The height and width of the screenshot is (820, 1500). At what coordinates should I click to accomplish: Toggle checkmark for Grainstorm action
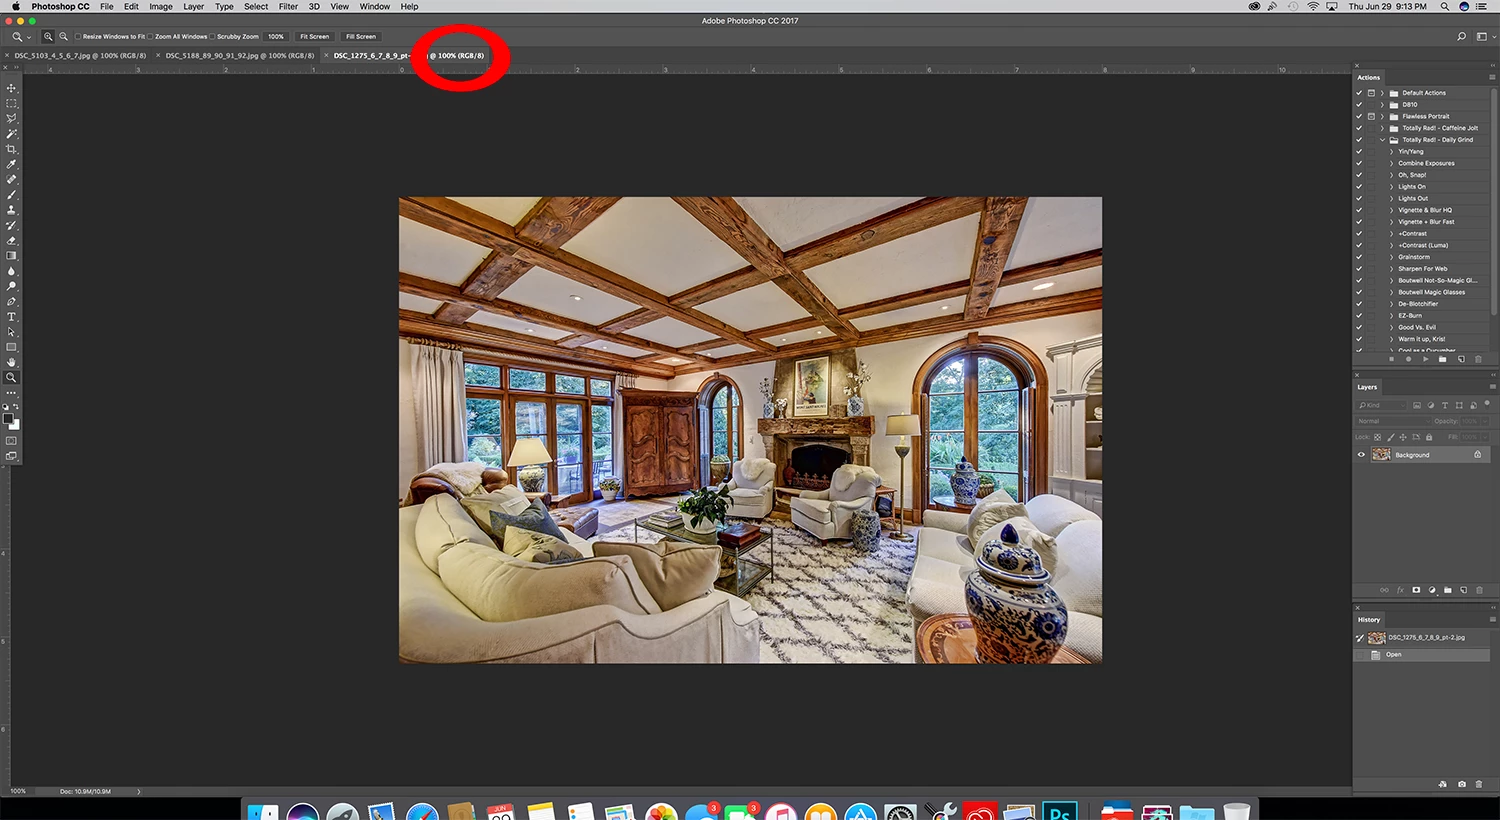tap(1359, 257)
